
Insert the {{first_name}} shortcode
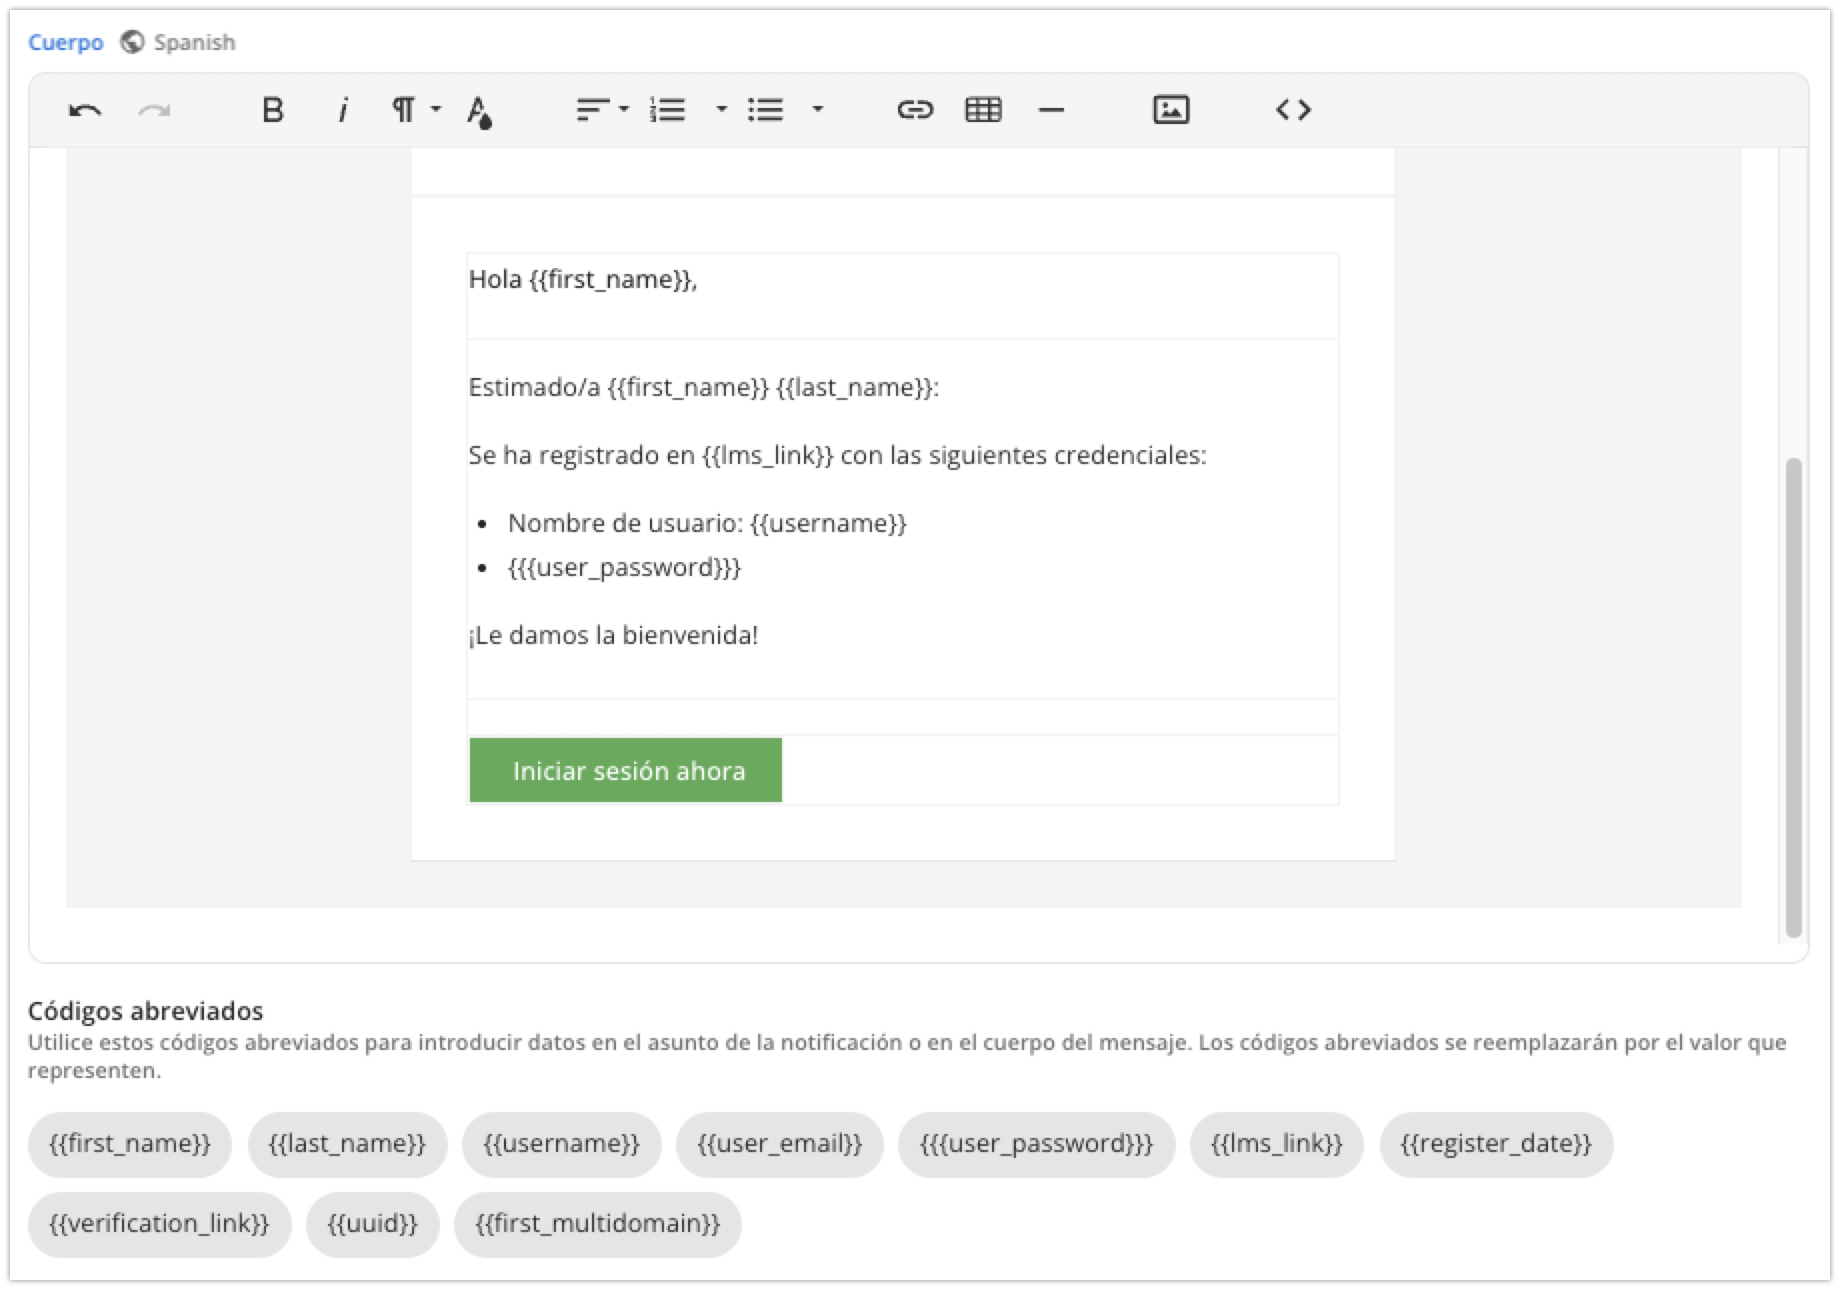click(130, 1145)
